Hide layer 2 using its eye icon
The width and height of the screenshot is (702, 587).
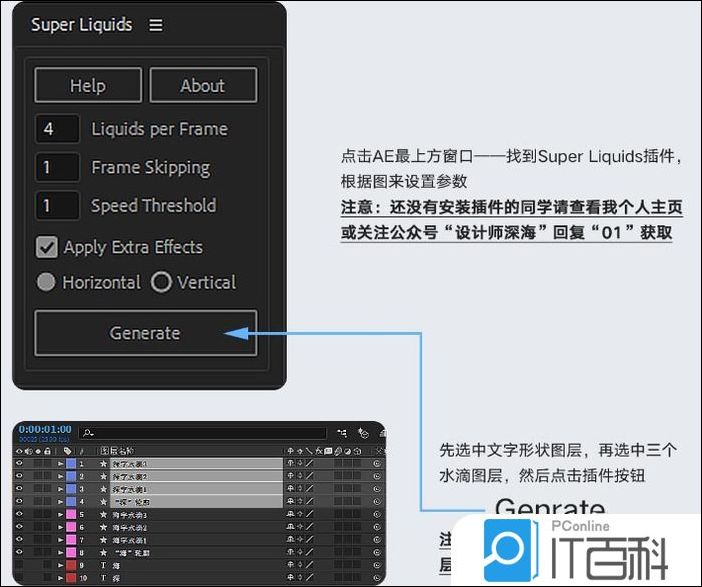[19, 476]
